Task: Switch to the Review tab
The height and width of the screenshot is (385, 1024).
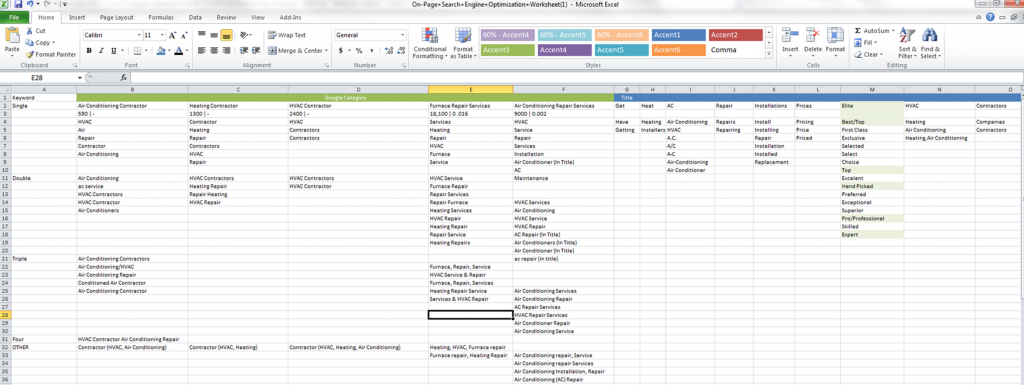Action: point(226,18)
